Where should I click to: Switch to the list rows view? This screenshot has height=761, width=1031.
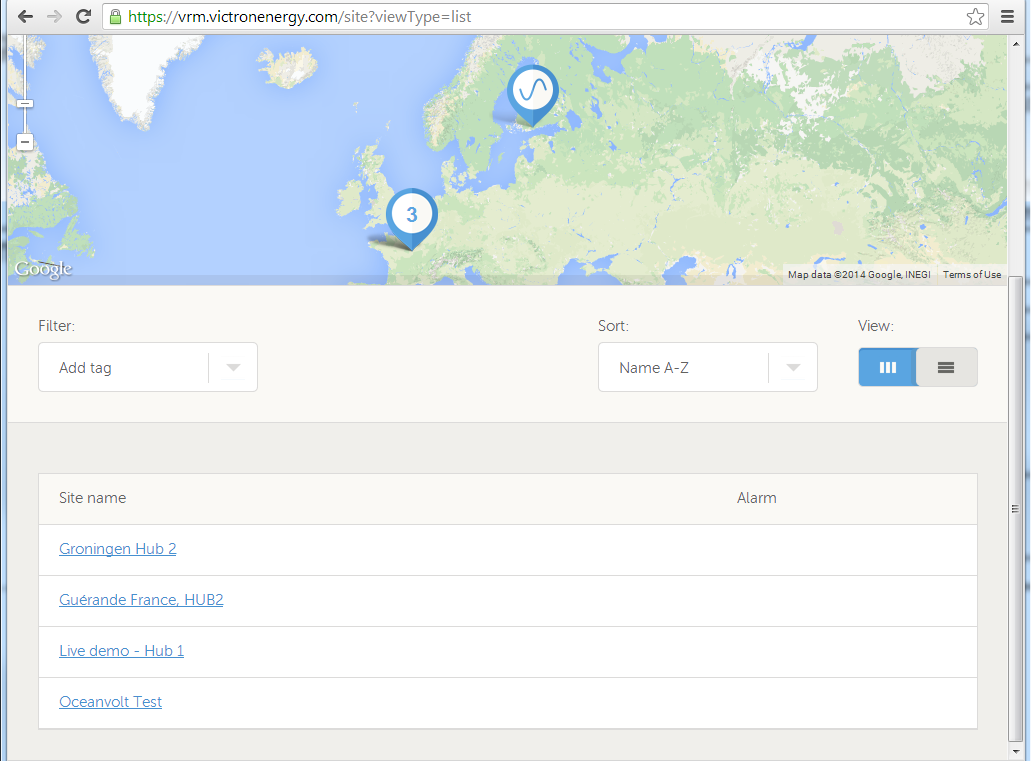pyautogui.click(x=946, y=367)
